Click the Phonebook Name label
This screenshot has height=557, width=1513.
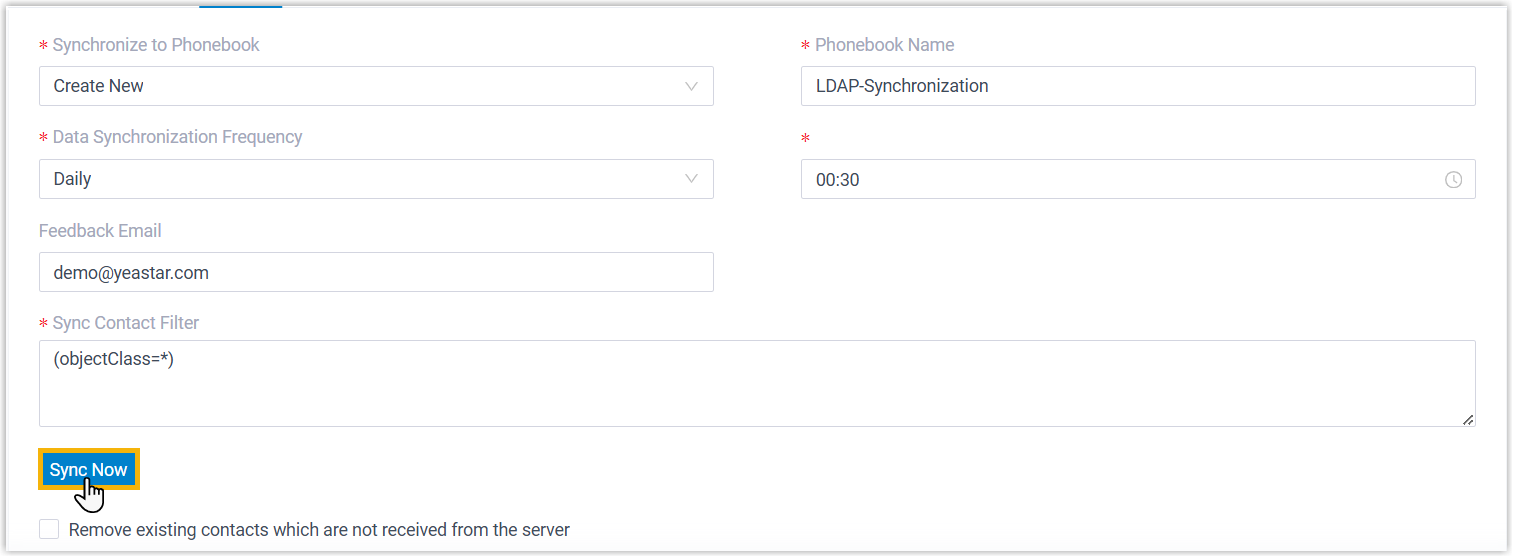coord(884,45)
